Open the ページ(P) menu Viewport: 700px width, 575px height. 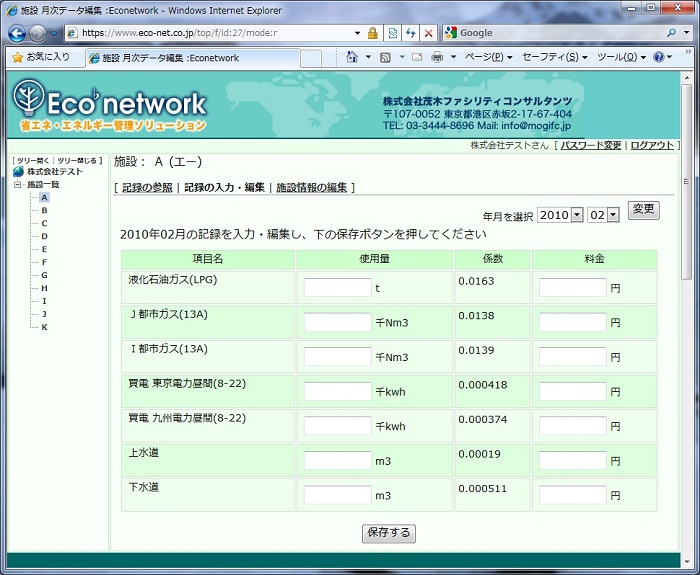pyautogui.click(x=488, y=57)
